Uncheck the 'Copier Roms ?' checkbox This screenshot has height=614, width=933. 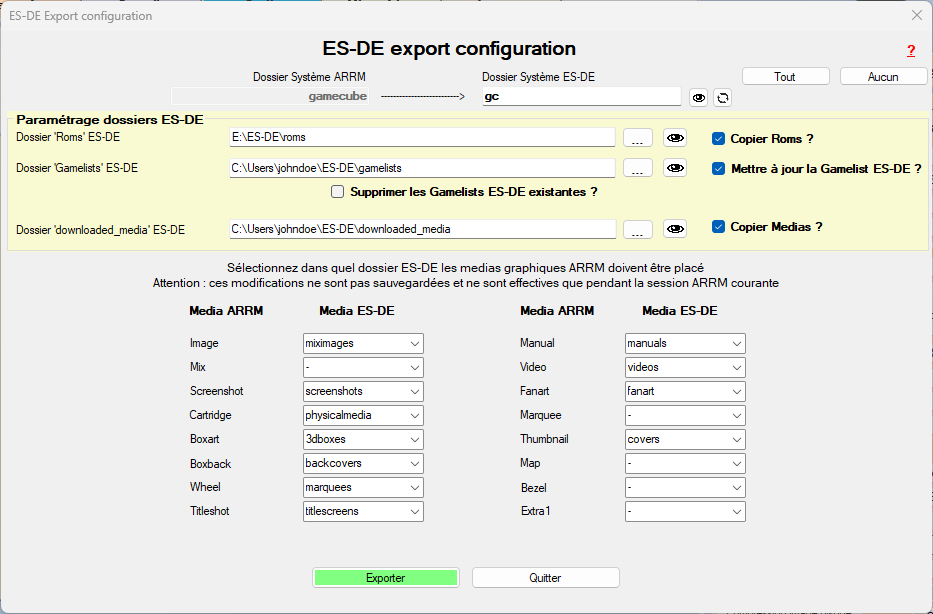point(718,139)
